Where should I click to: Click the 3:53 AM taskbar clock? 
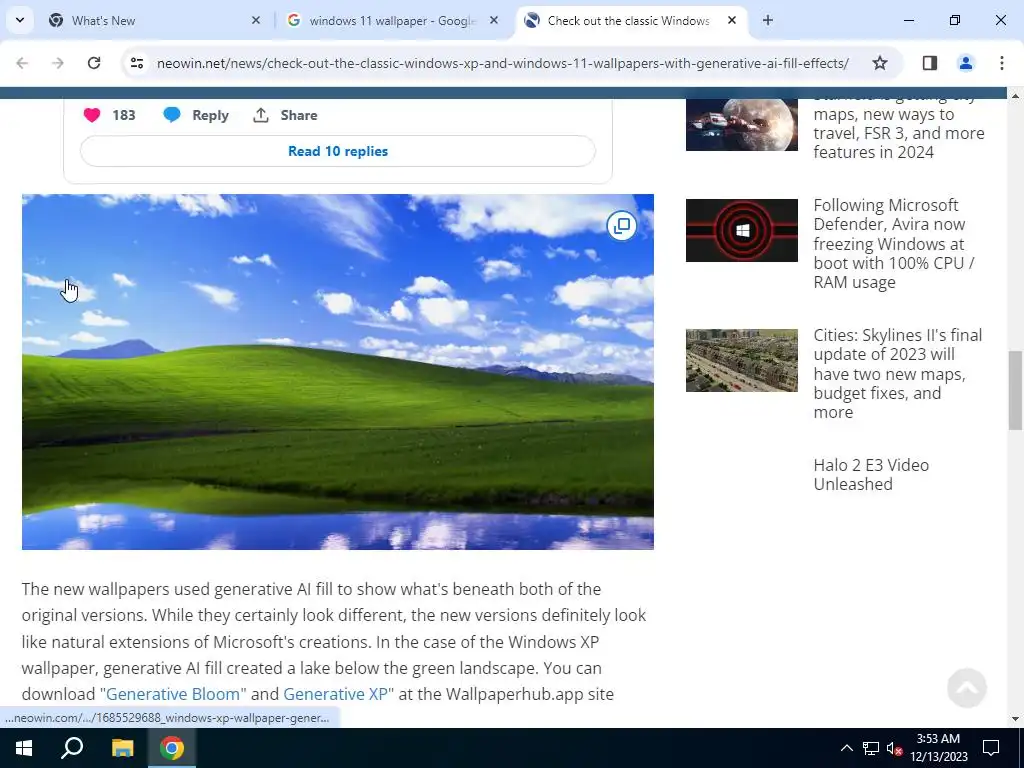pyautogui.click(x=938, y=748)
